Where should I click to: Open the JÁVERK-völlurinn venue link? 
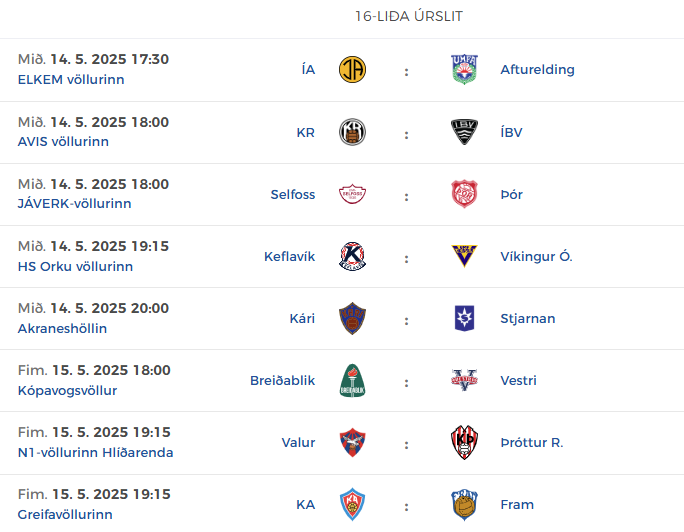click(75, 203)
